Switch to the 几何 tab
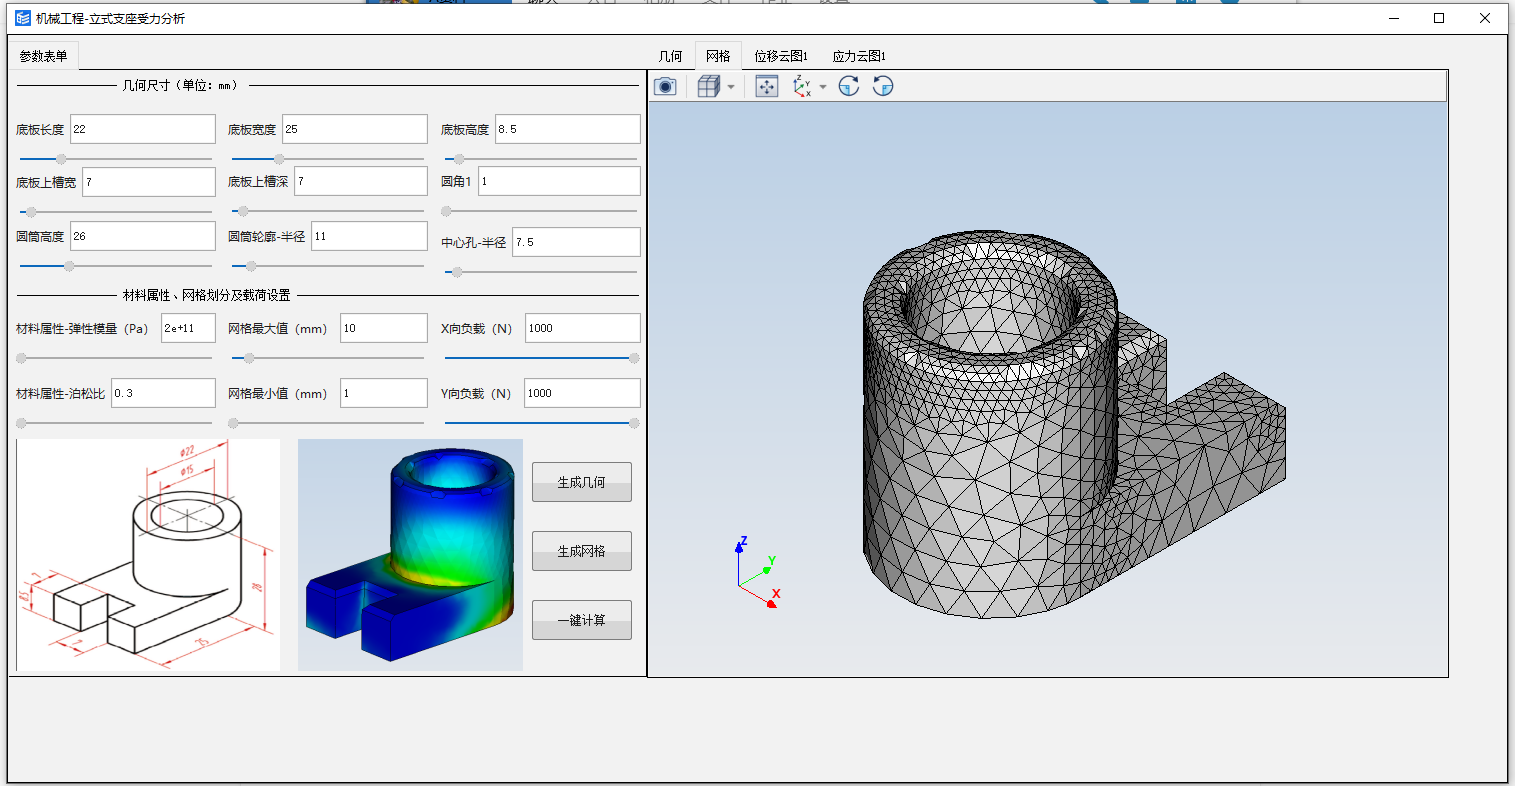 [670, 56]
